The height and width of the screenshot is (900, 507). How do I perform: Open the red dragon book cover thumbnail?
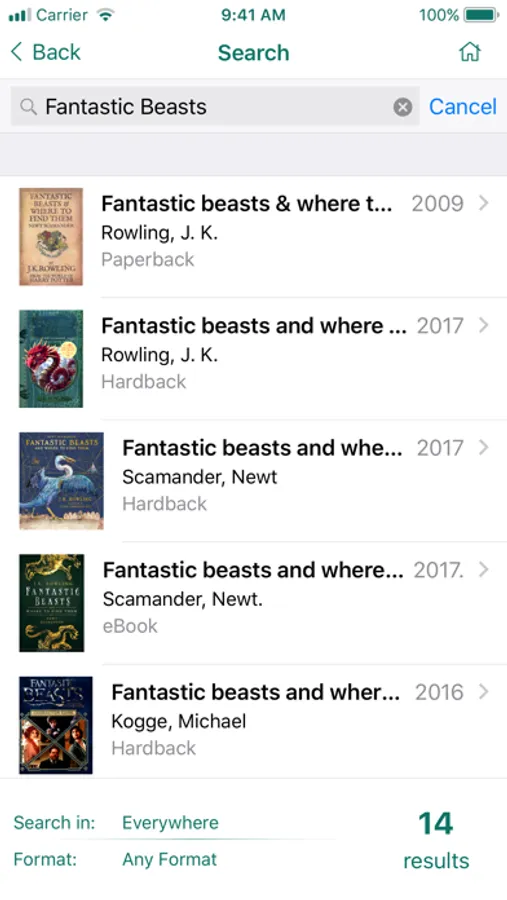pos(51,359)
